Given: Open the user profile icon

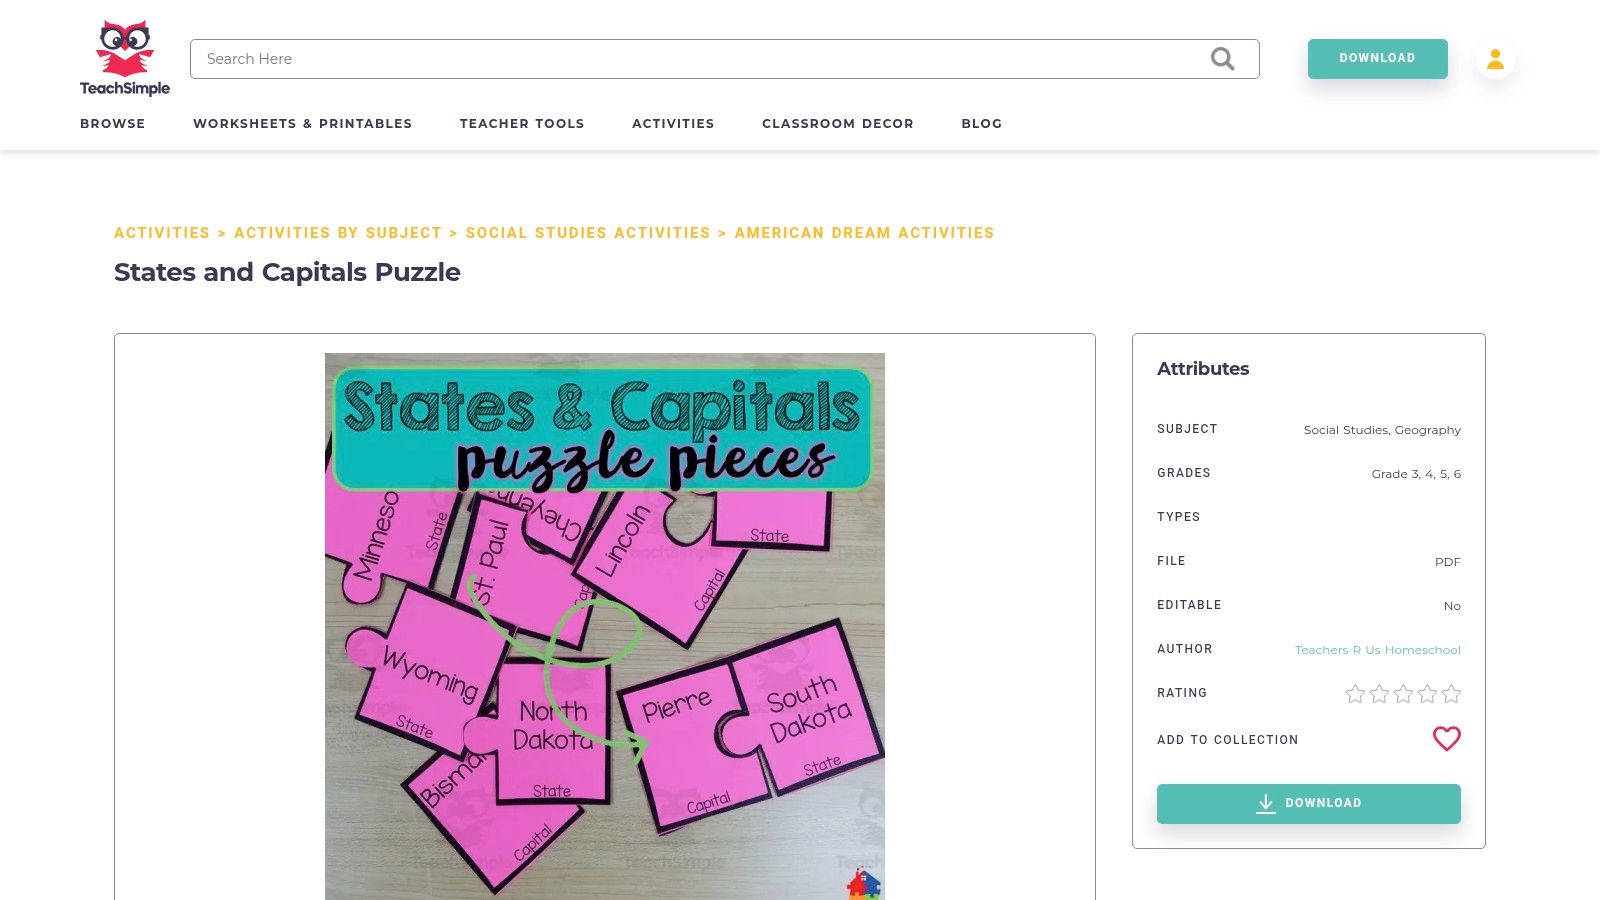Looking at the screenshot, I should click(1495, 59).
